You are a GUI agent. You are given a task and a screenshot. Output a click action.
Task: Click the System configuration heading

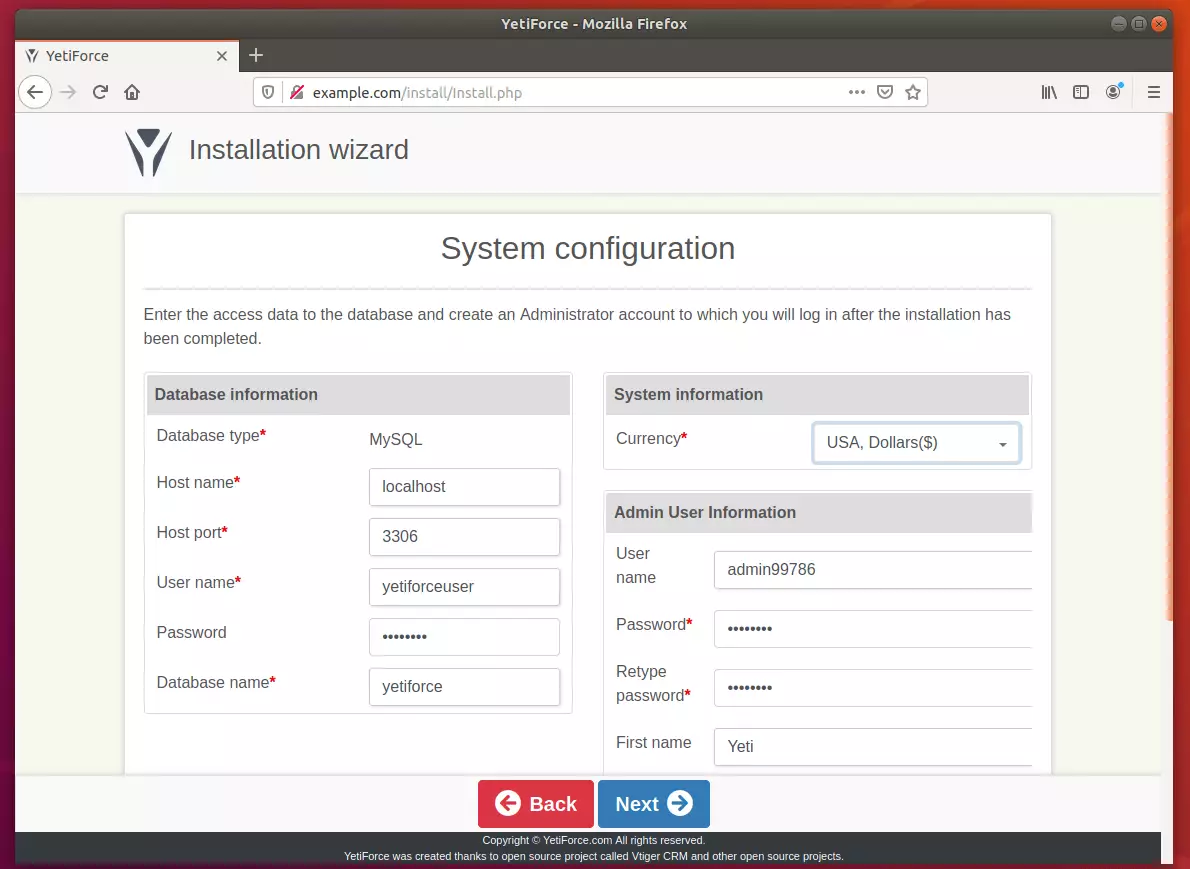coord(588,249)
